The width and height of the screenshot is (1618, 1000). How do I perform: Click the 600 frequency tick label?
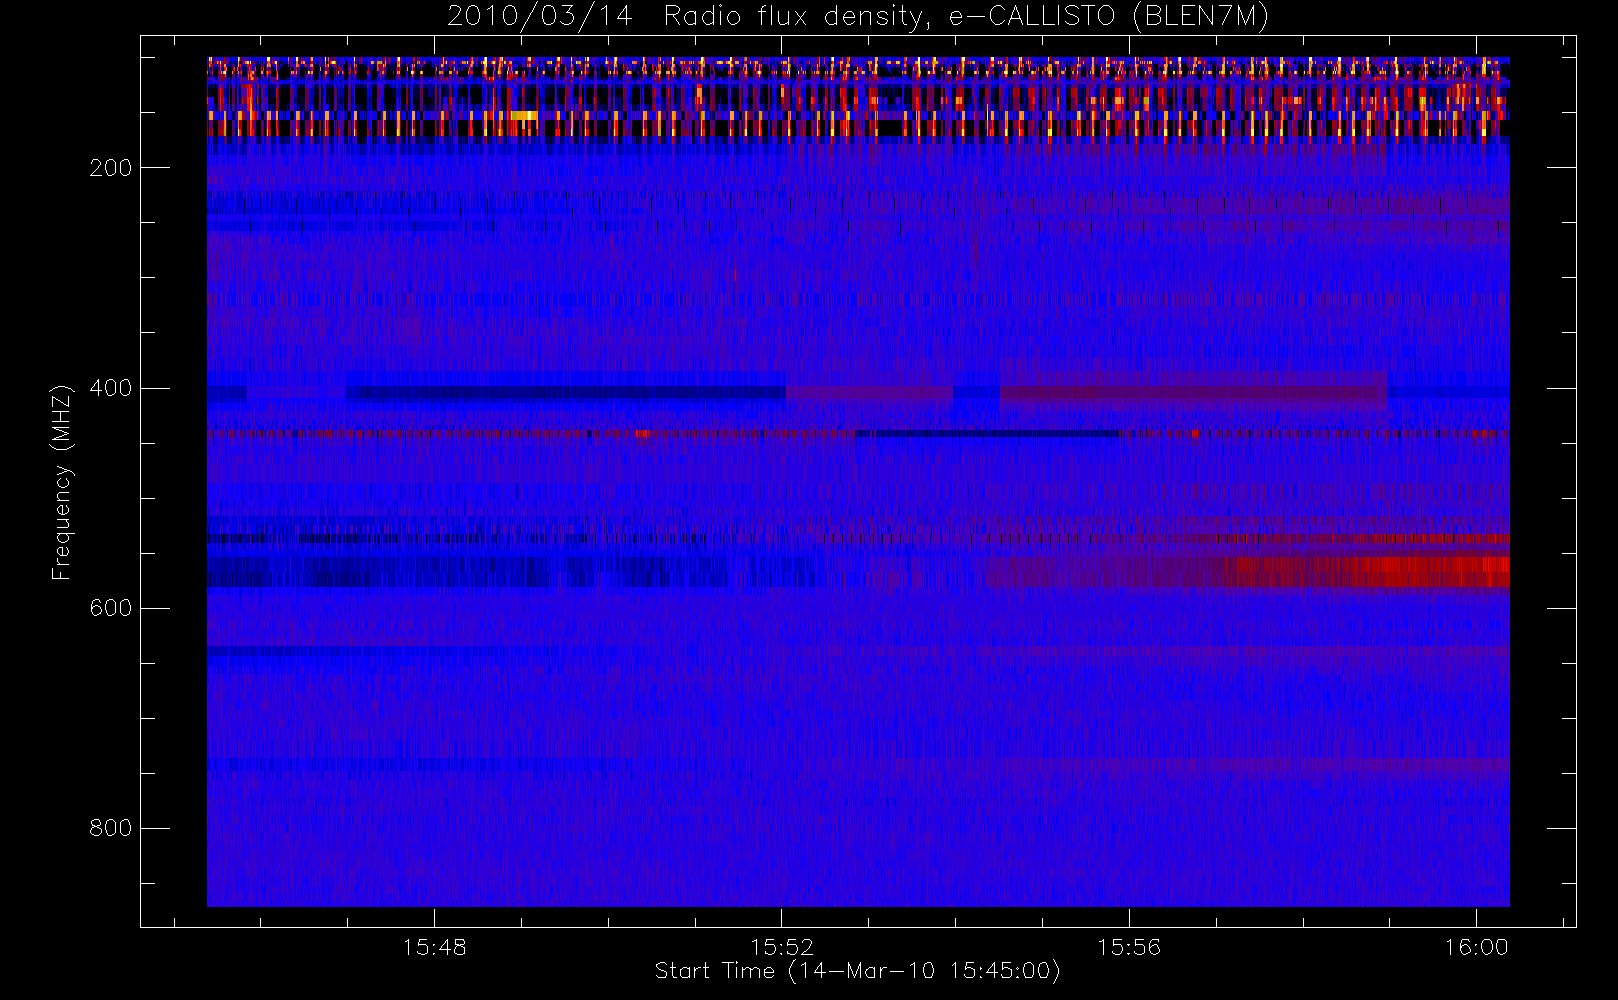tap(111, 608)
